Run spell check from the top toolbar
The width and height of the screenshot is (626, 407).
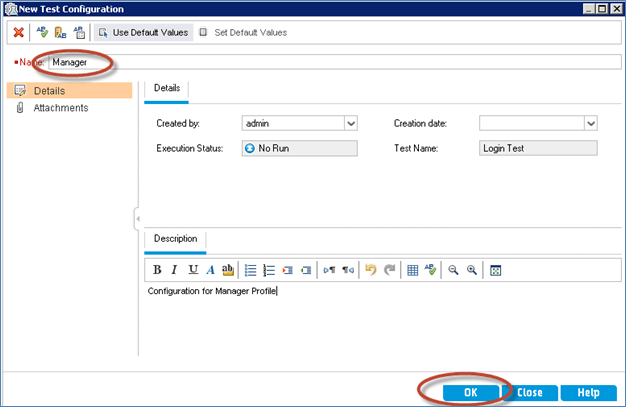coord(42,32)
